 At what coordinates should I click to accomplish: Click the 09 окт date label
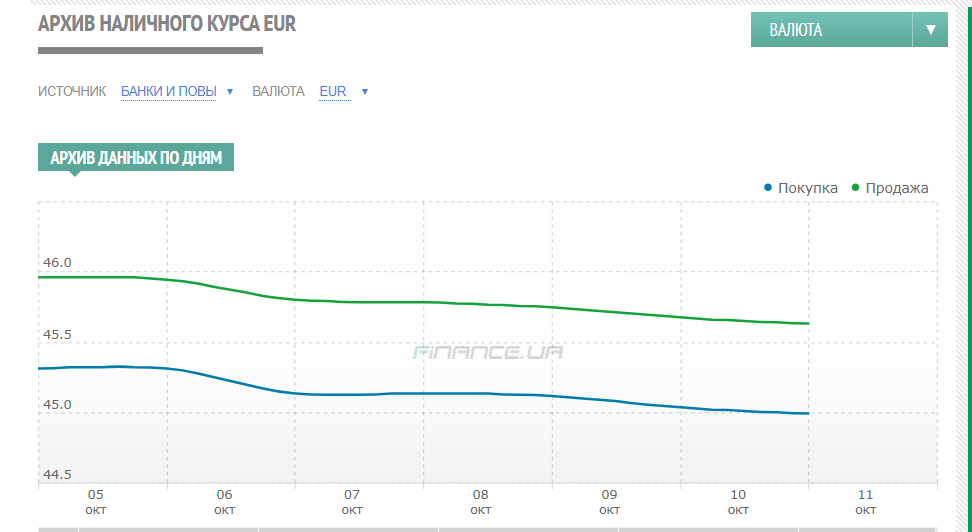tap(609, 502)
